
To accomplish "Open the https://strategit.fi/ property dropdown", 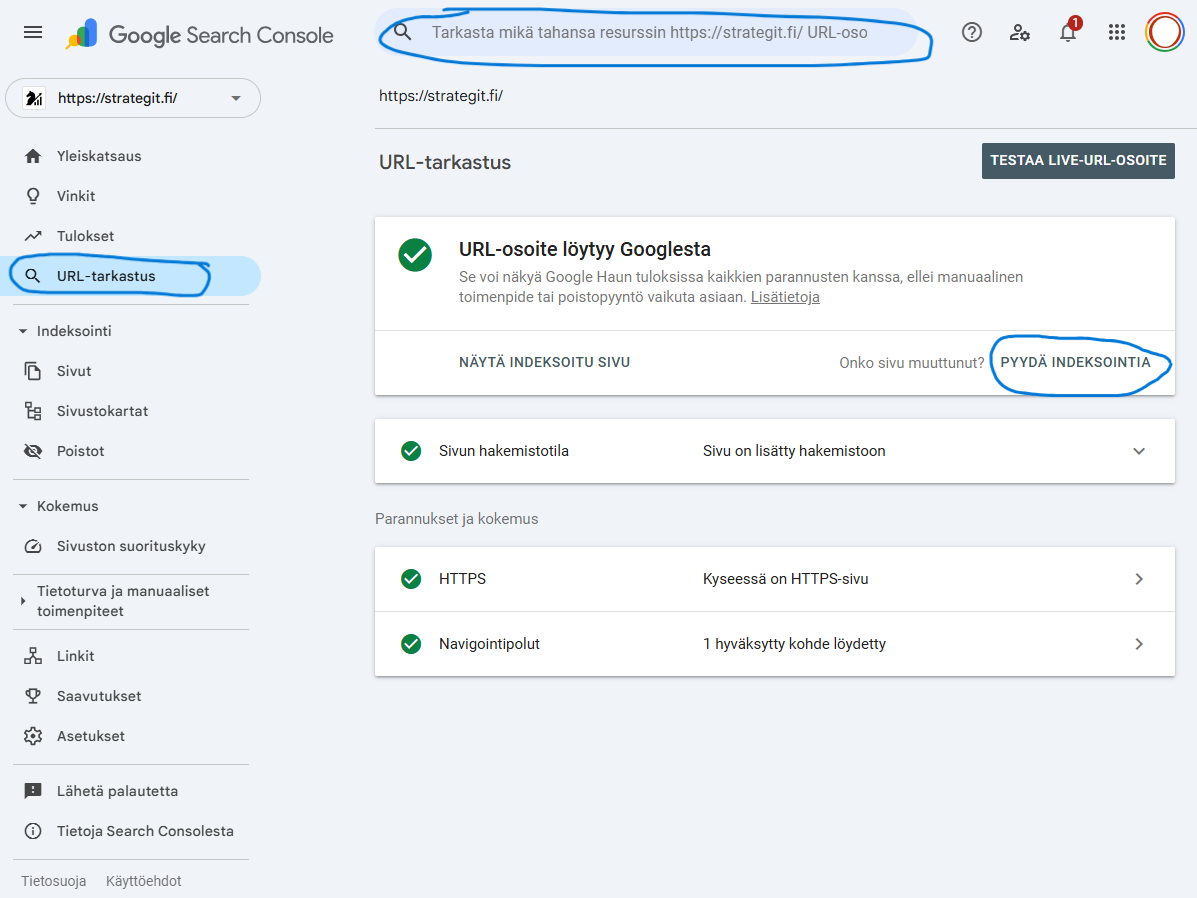I will click(133, 98).
